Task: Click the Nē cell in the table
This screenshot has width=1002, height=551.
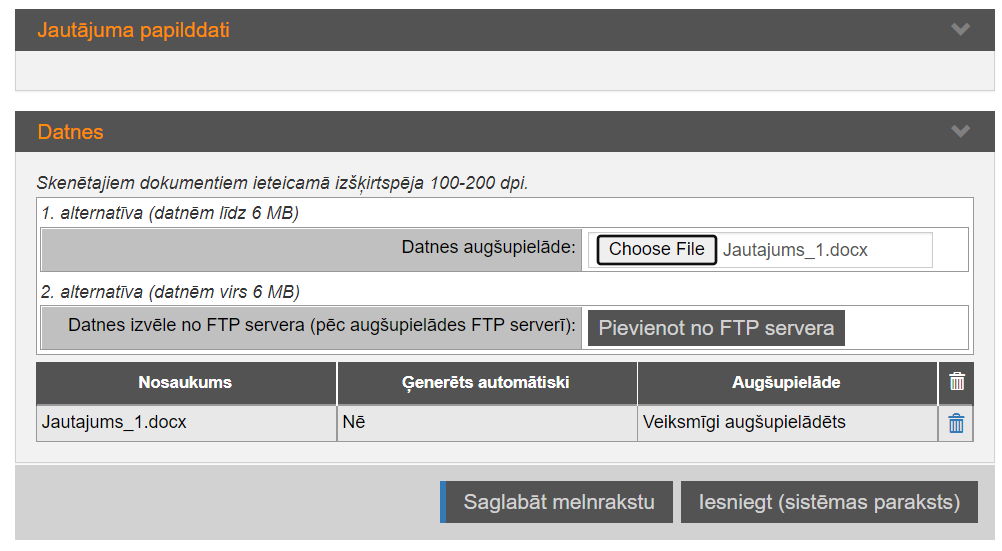Action: 353,422
